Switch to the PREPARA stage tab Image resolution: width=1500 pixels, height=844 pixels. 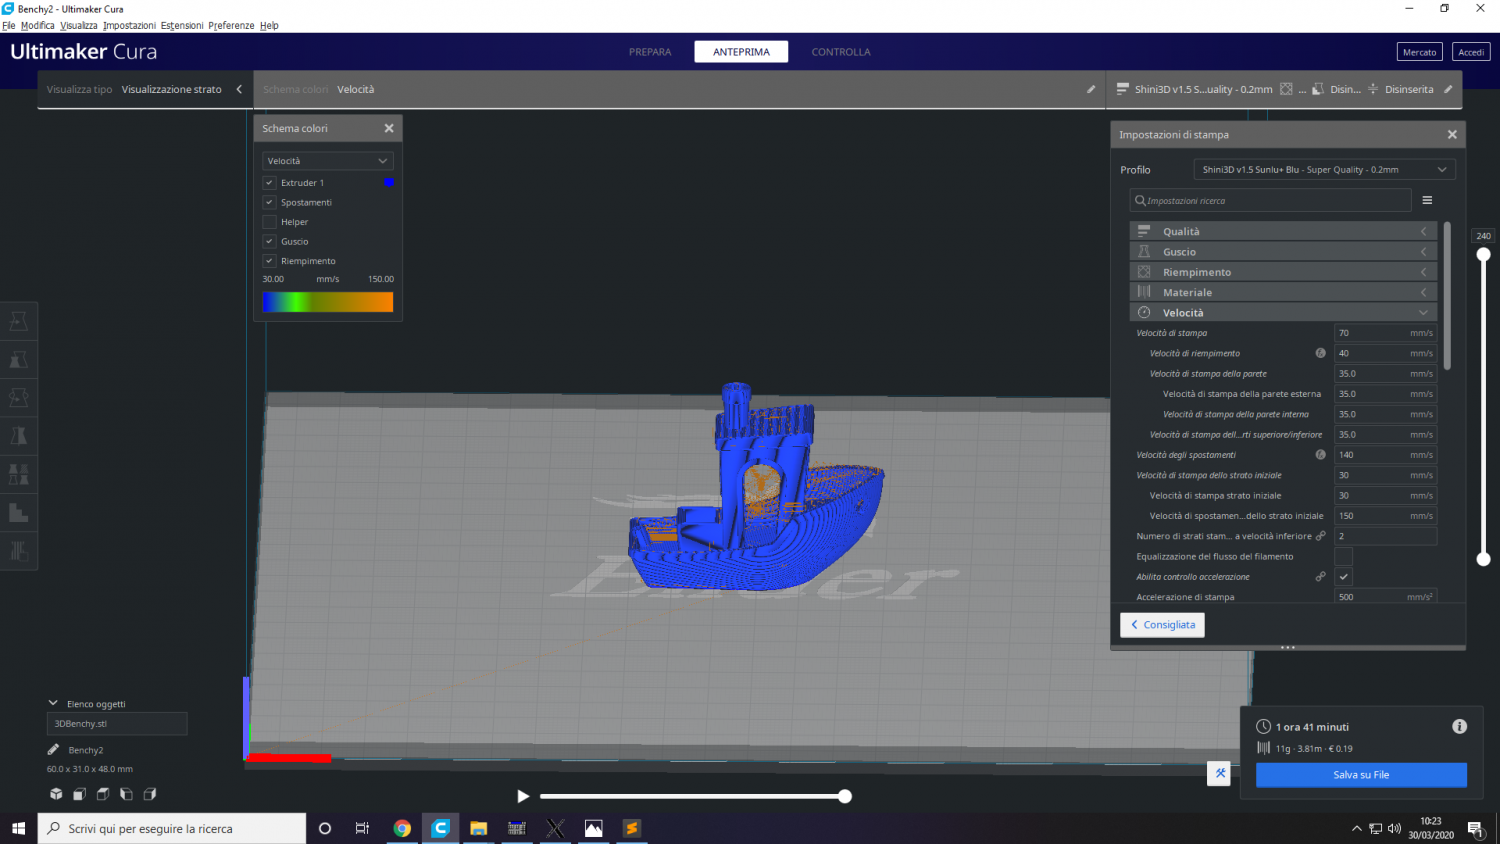tap(650, 52)
